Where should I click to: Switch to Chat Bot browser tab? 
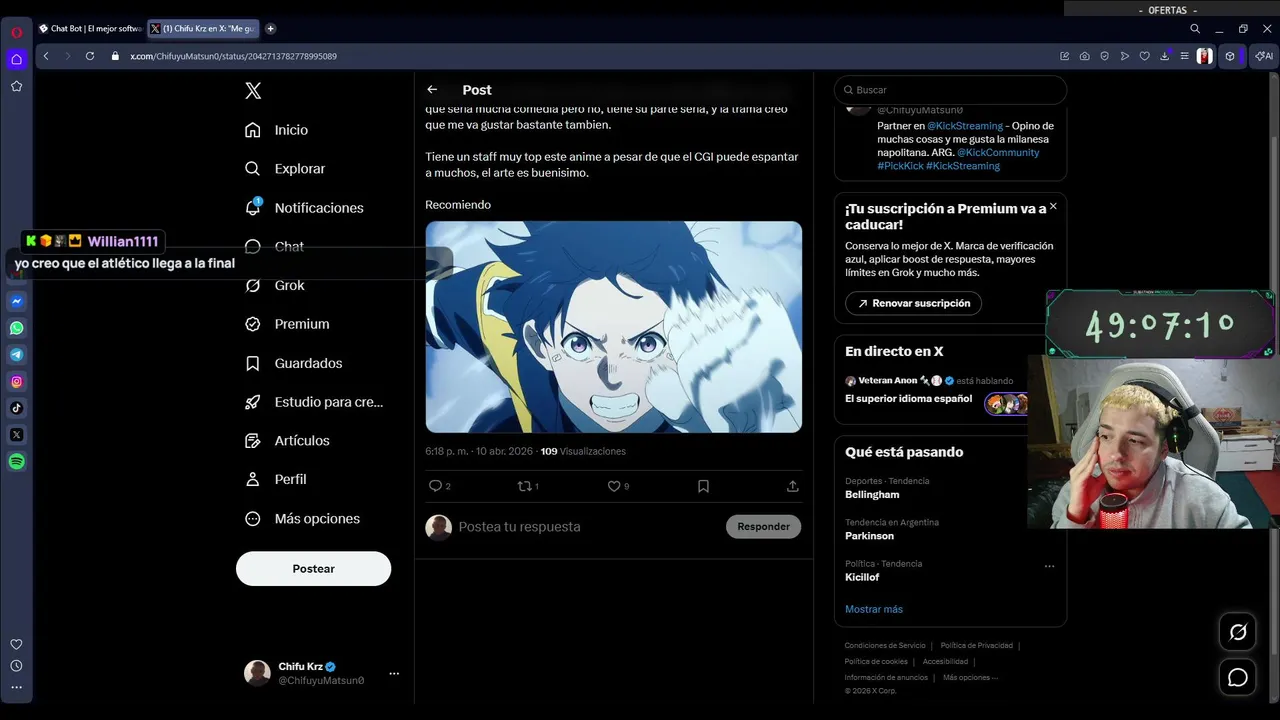pos(90,29)
